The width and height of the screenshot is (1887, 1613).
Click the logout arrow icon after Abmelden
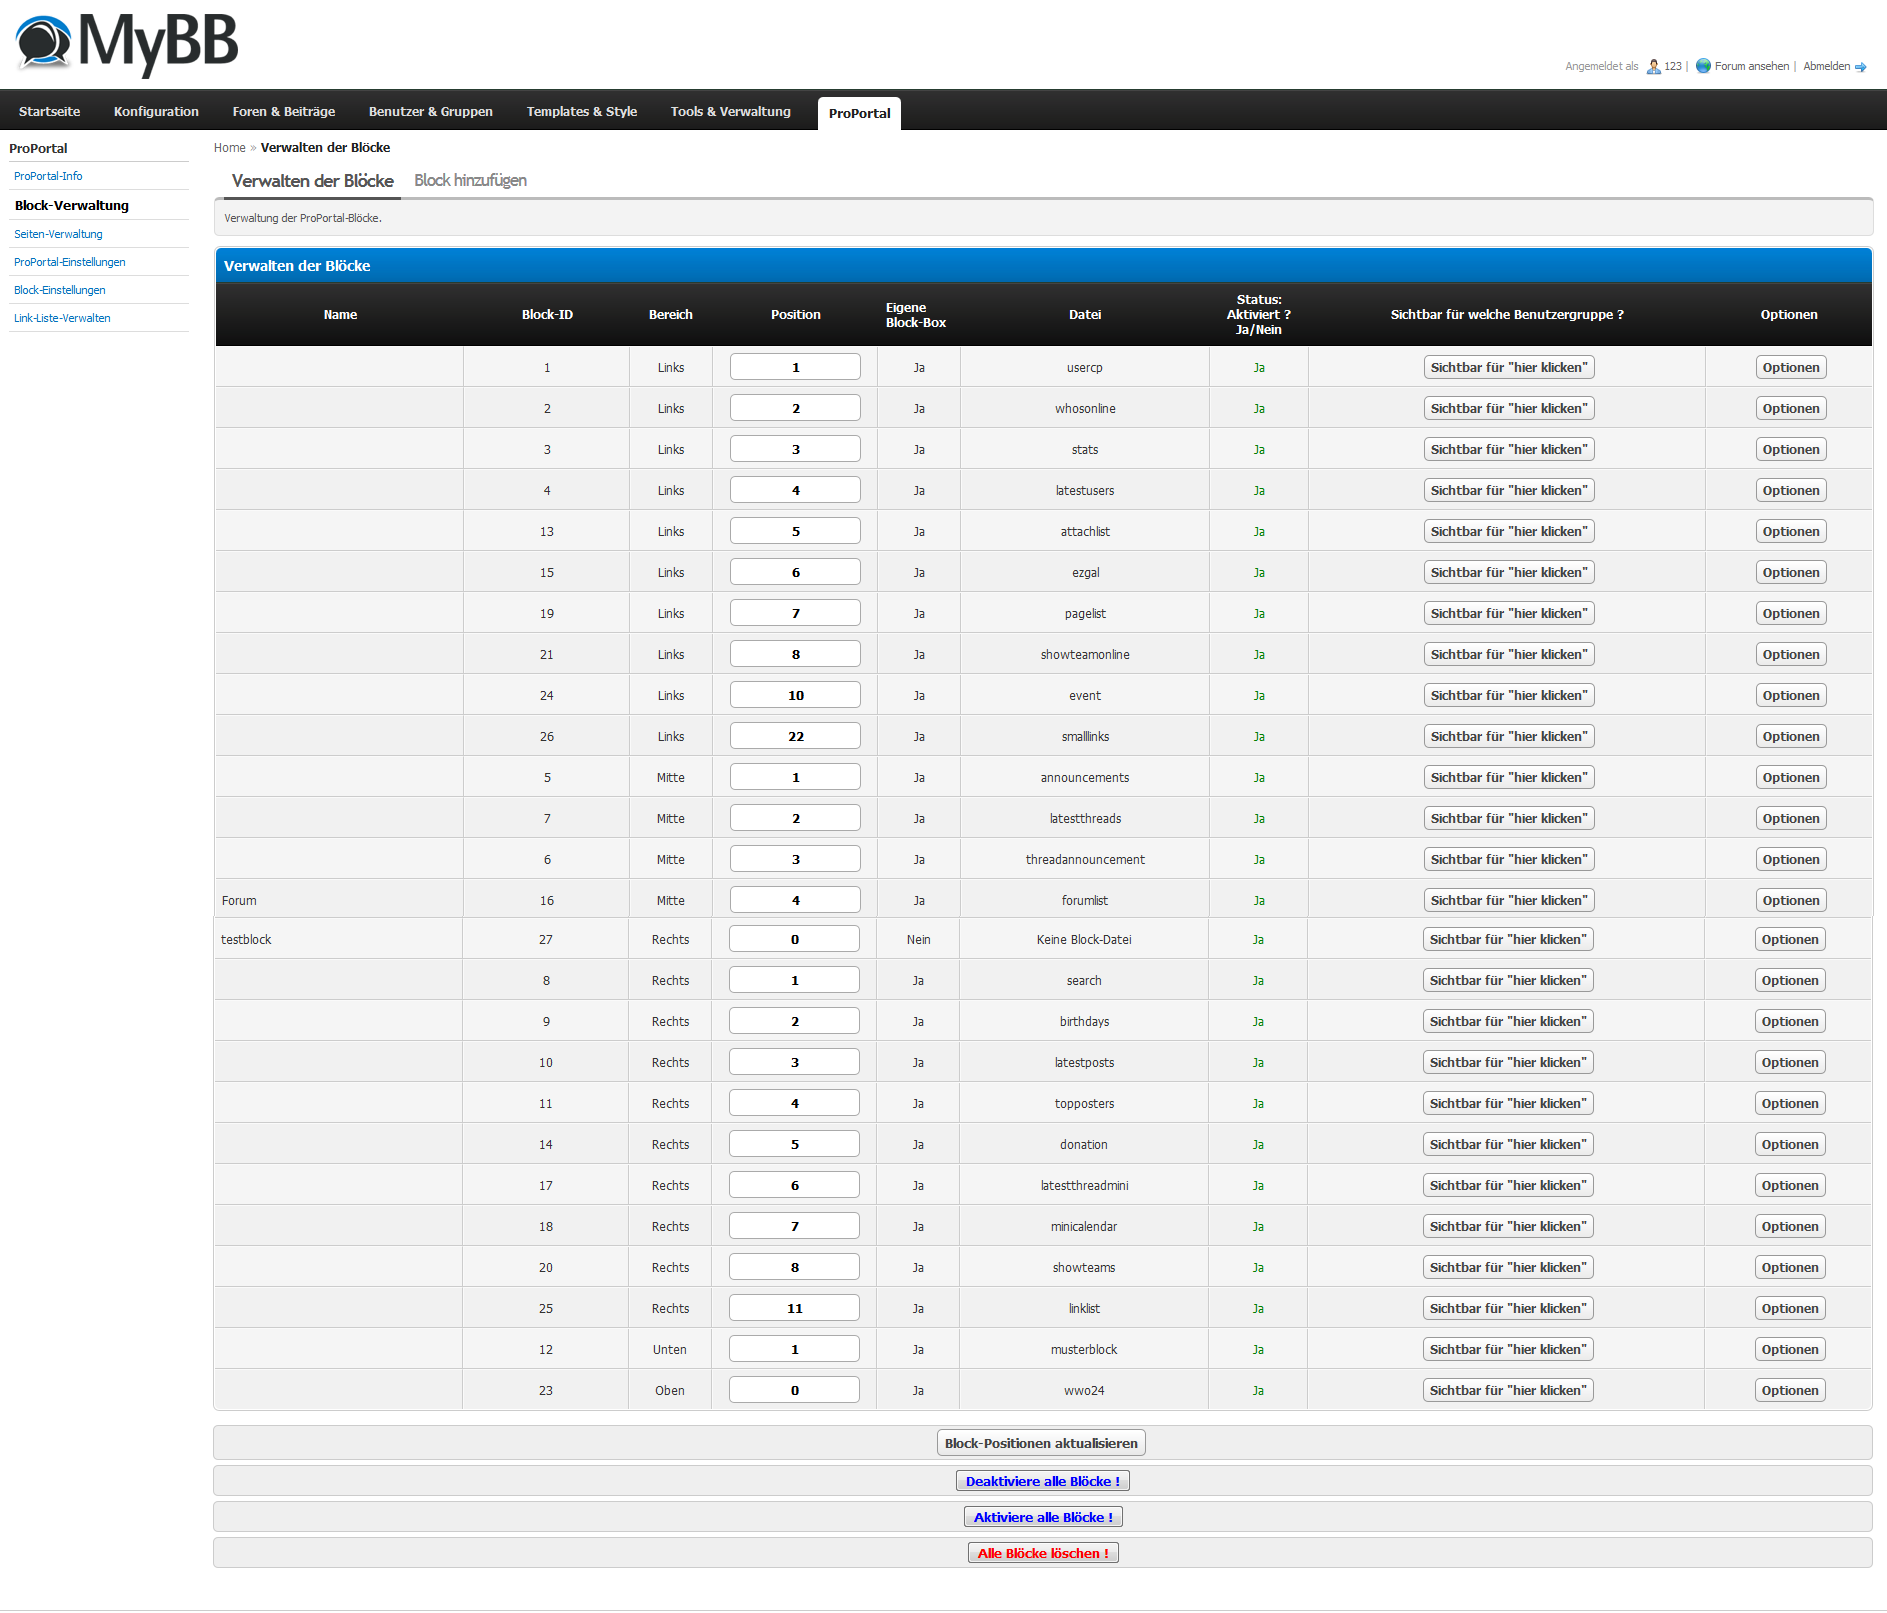coord(1861,67)
